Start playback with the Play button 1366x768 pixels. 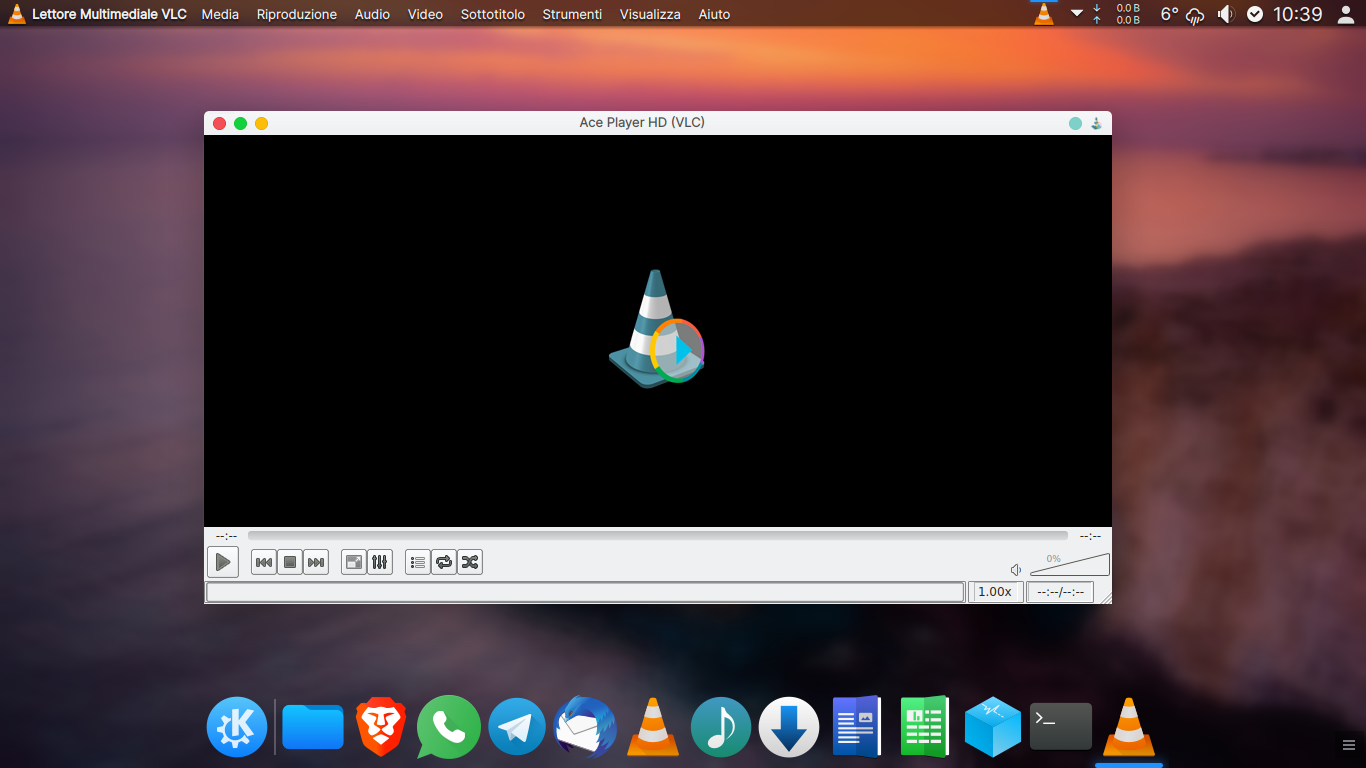click(223, 562)
